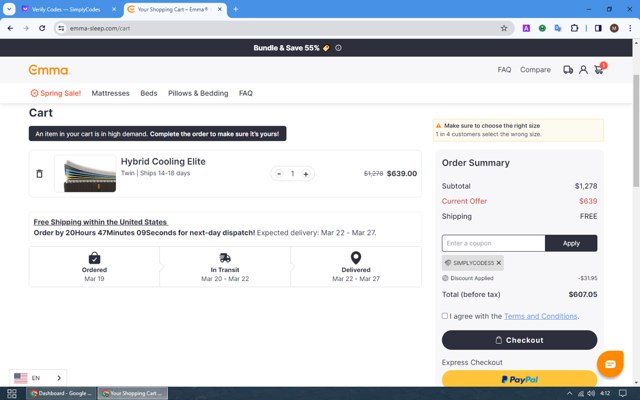Open the Terms and Conditions link
640x400 pixels.
pyautogui.click(x=540, y=316)
